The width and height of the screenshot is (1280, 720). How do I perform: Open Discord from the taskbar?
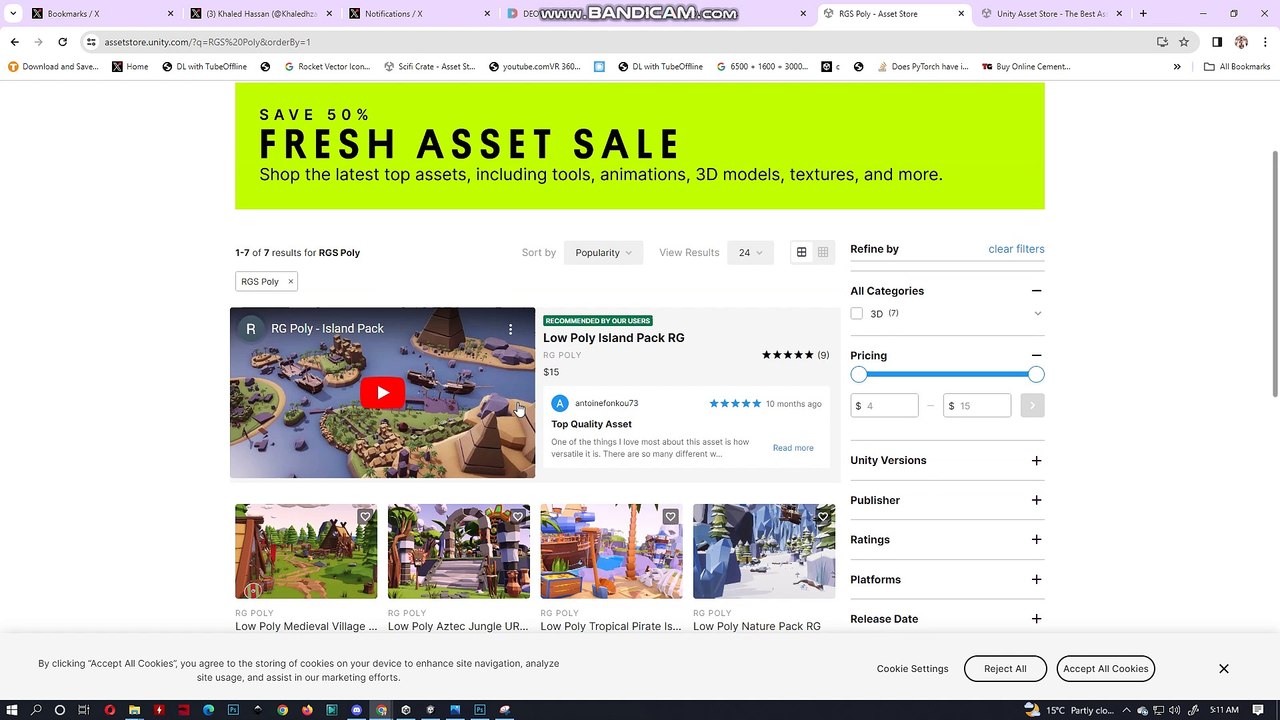(357, 710)
